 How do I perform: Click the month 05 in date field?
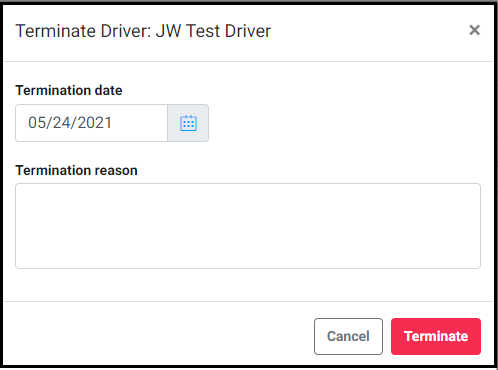coord(37,123)
